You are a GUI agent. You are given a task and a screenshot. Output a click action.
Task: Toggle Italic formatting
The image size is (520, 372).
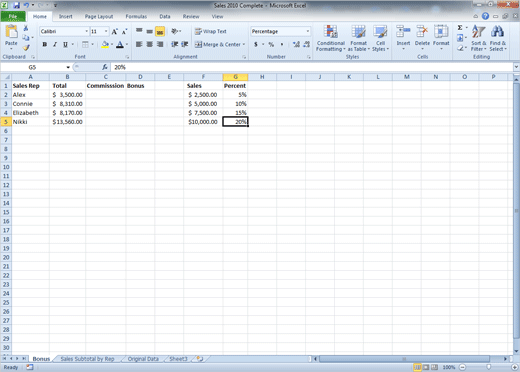(x=55, y=44)
